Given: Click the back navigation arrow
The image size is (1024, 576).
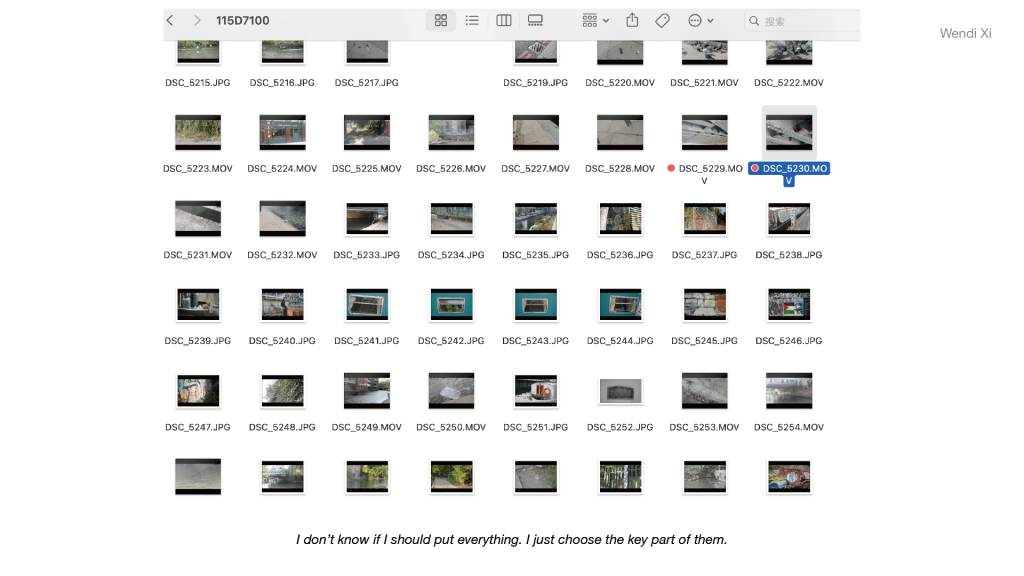Looking at the screenshot, I should [170, 20].
